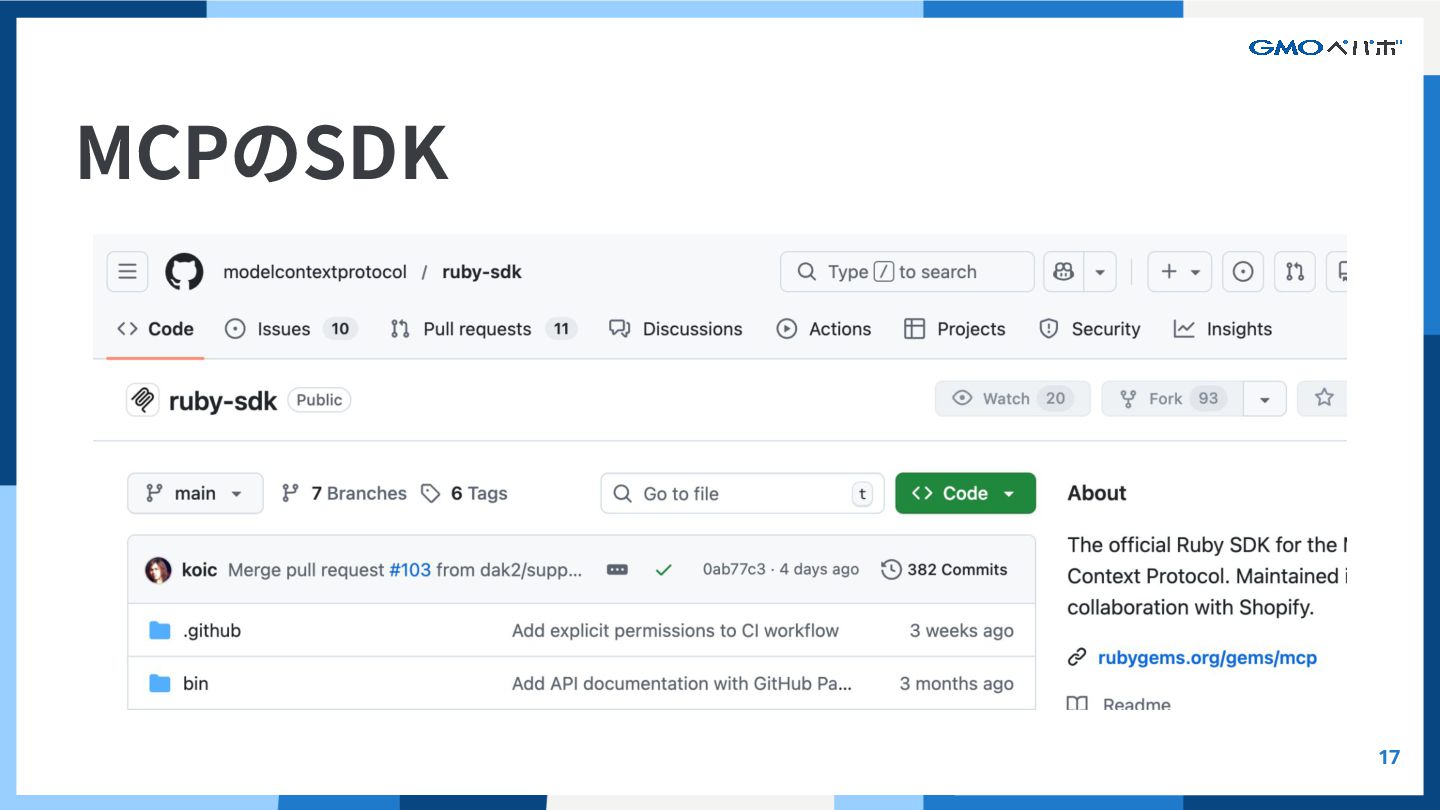Click the GitHub Octocat logo

(x=184, y=272)
